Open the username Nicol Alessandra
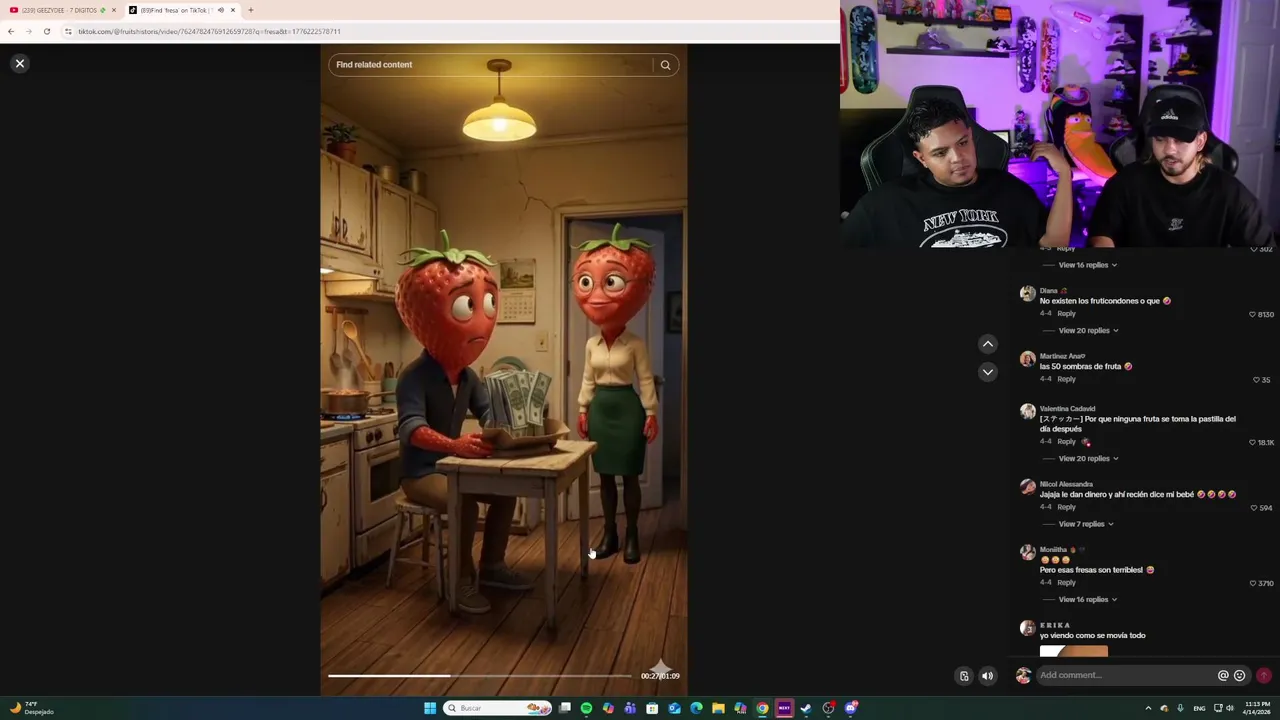Viewport: 1280px width, 720px height. (1066, 484)
